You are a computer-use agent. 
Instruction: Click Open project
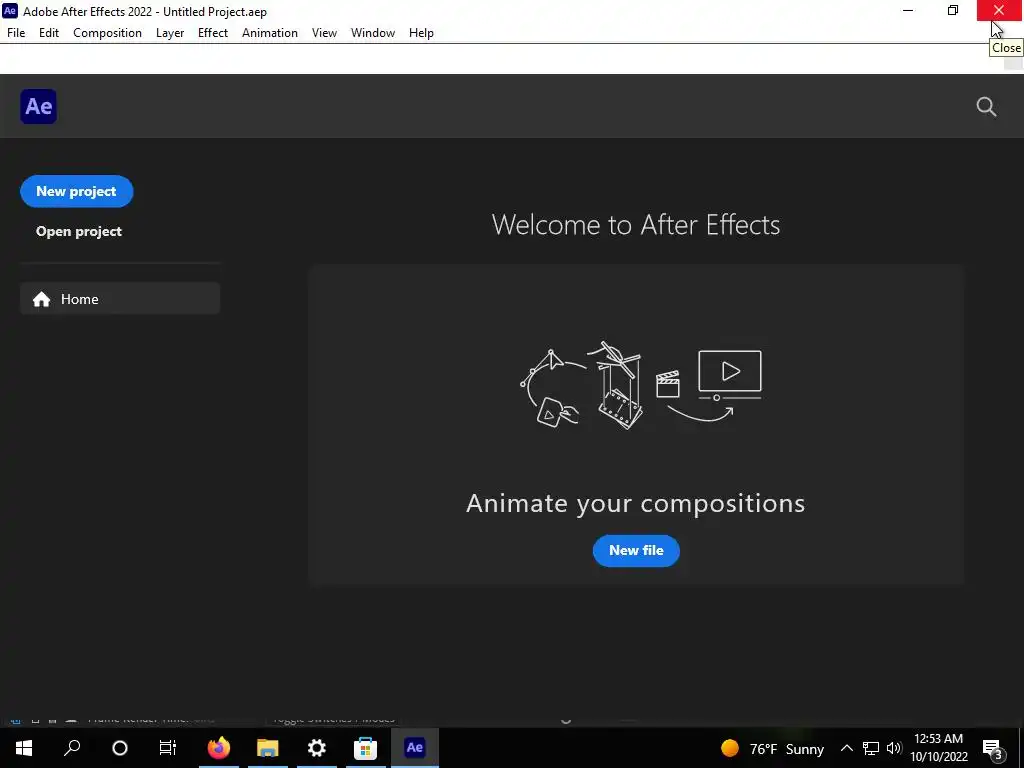coord(79,231)
